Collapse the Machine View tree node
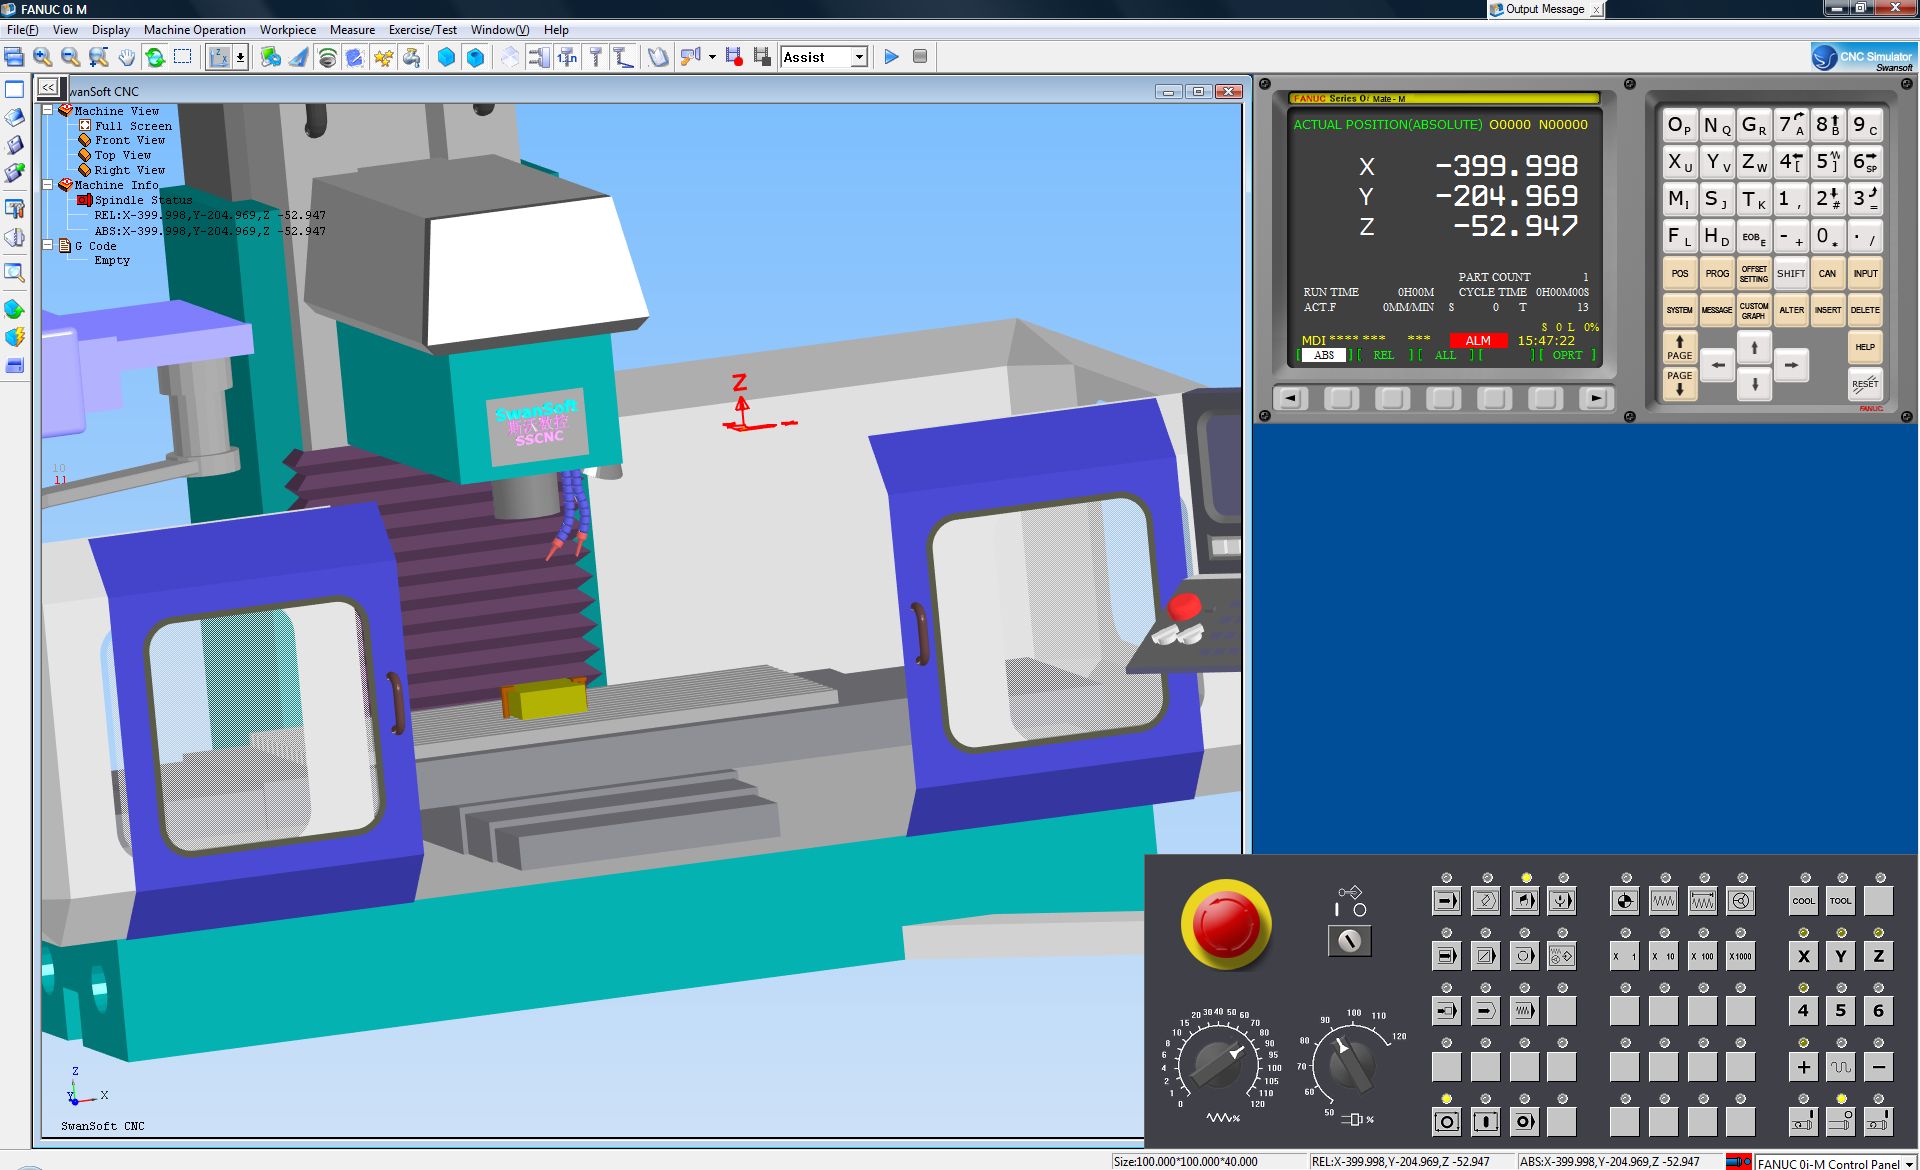Viewport: 1920px width, 1170px height. pyautogui.click(x=47, y=111)
